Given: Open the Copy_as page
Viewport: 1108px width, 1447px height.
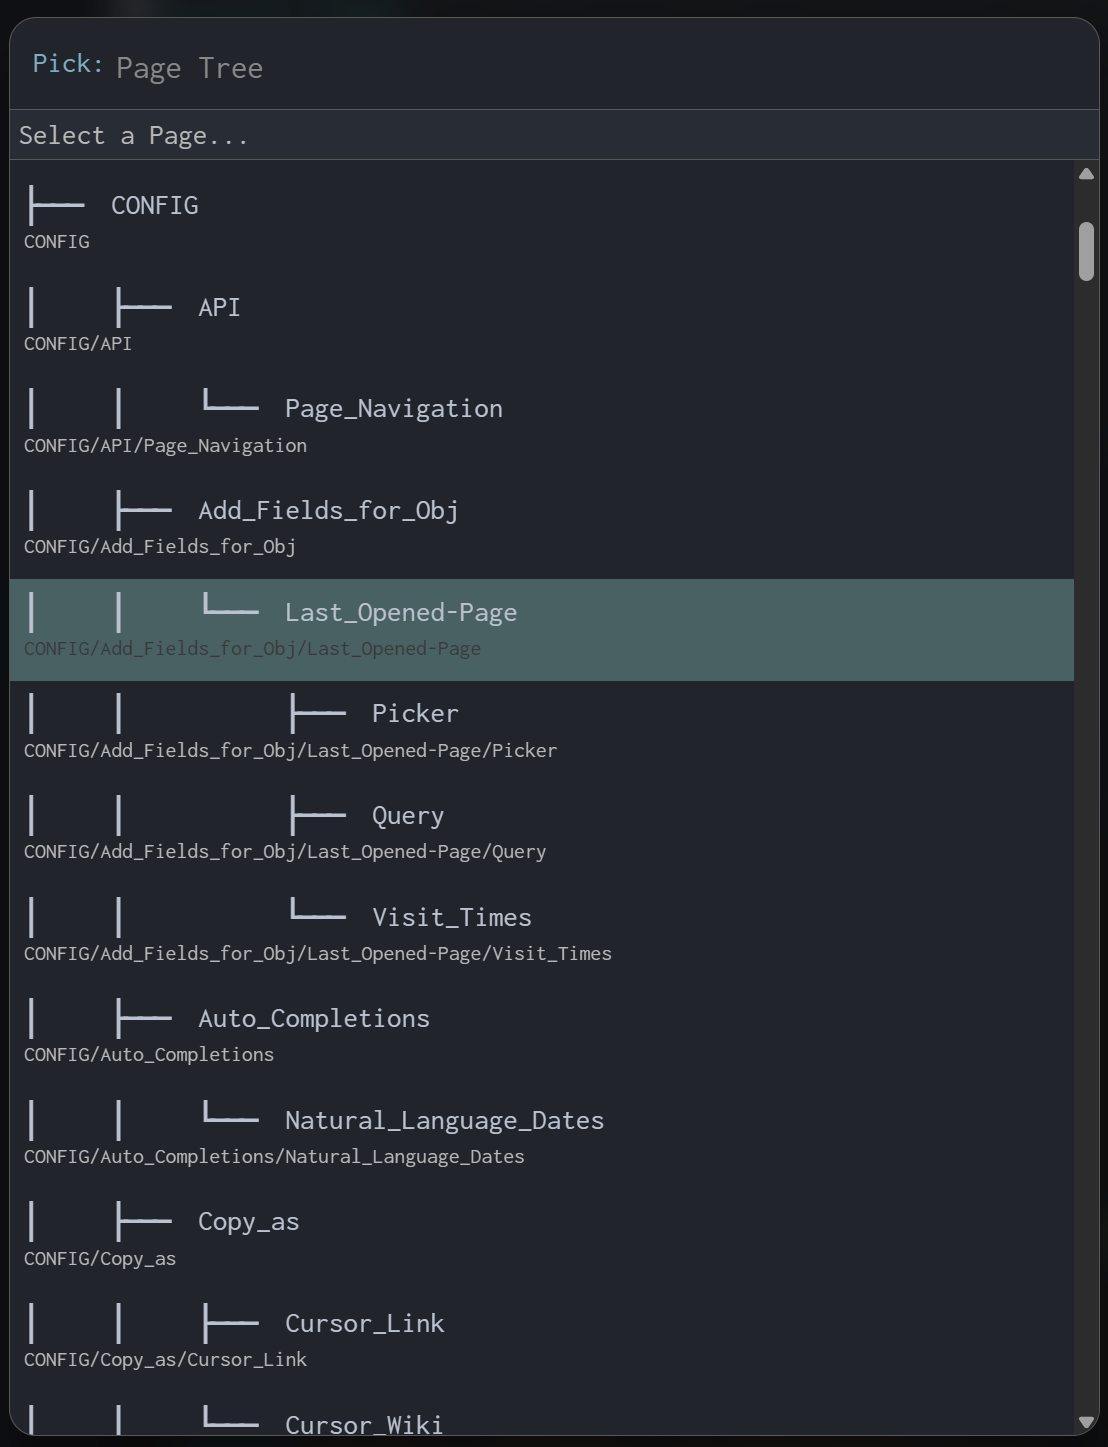Looking at the screenshot, I should point(248,1222).
